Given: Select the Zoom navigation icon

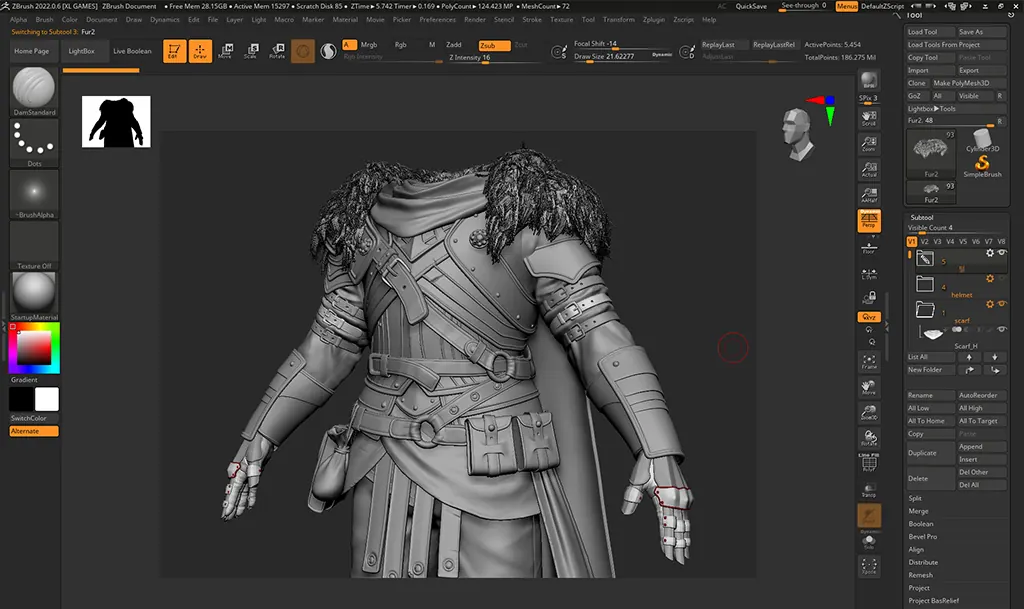Looking at the screenshot, I should pos(869,144).
